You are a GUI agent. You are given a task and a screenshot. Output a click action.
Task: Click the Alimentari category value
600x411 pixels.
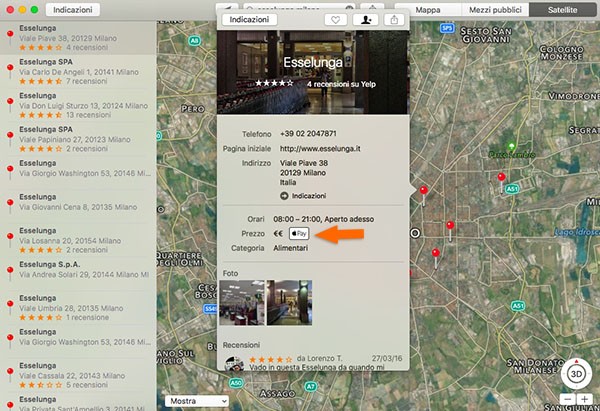[x=290, y=248]
